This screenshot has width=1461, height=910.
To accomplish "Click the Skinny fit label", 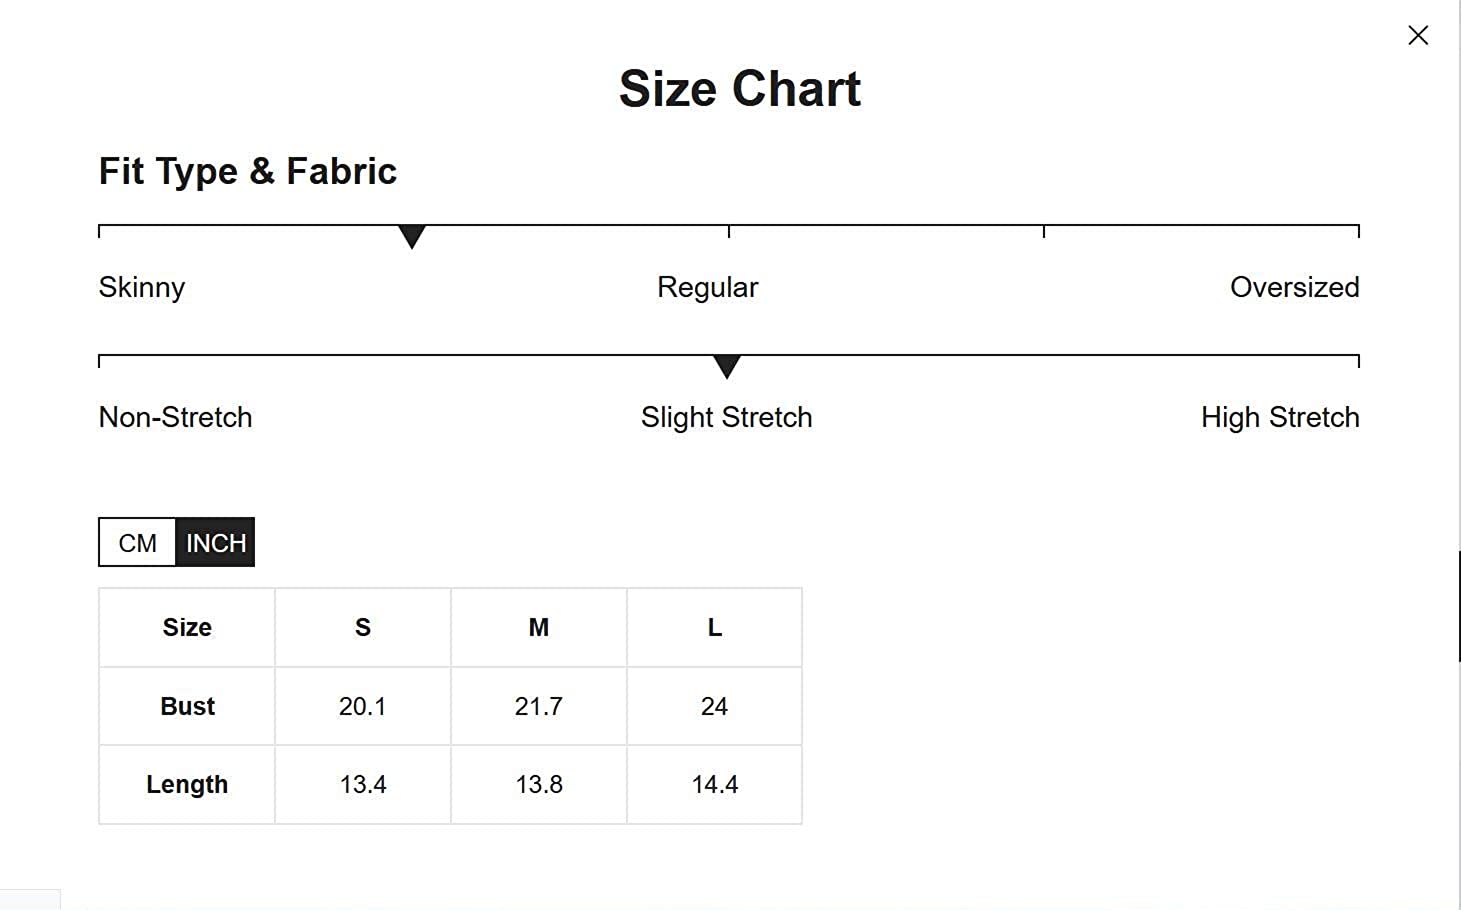I will (142, 288).
